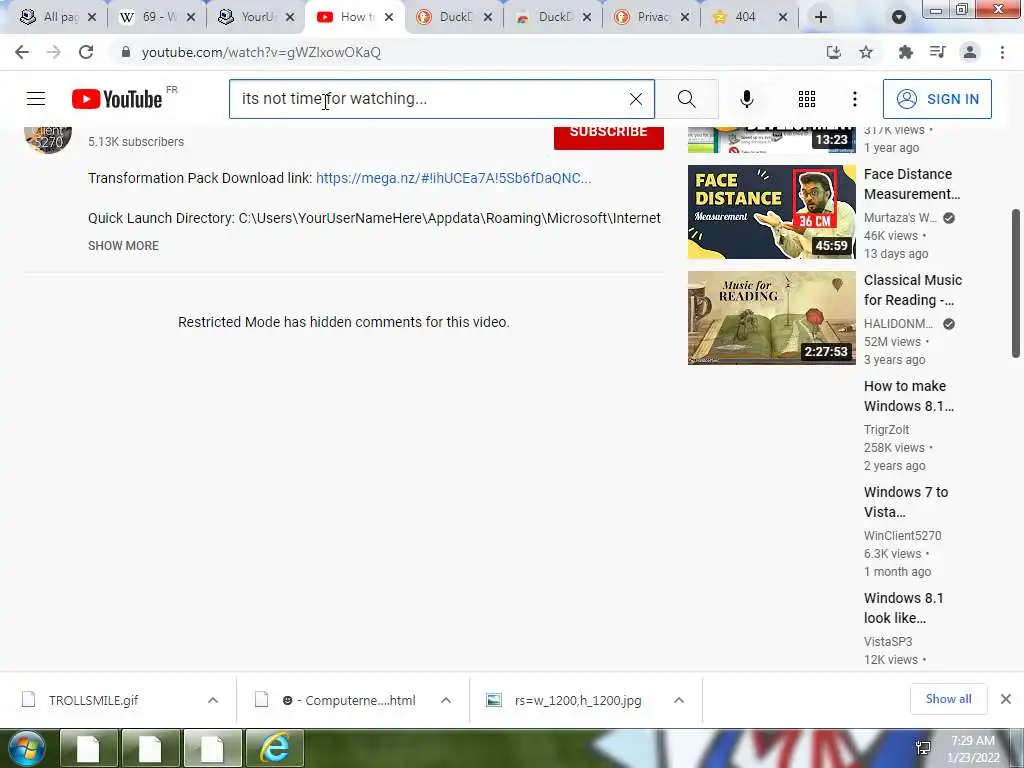
Task: Switch to the Privac tab
Action: (x=643, y=17)
